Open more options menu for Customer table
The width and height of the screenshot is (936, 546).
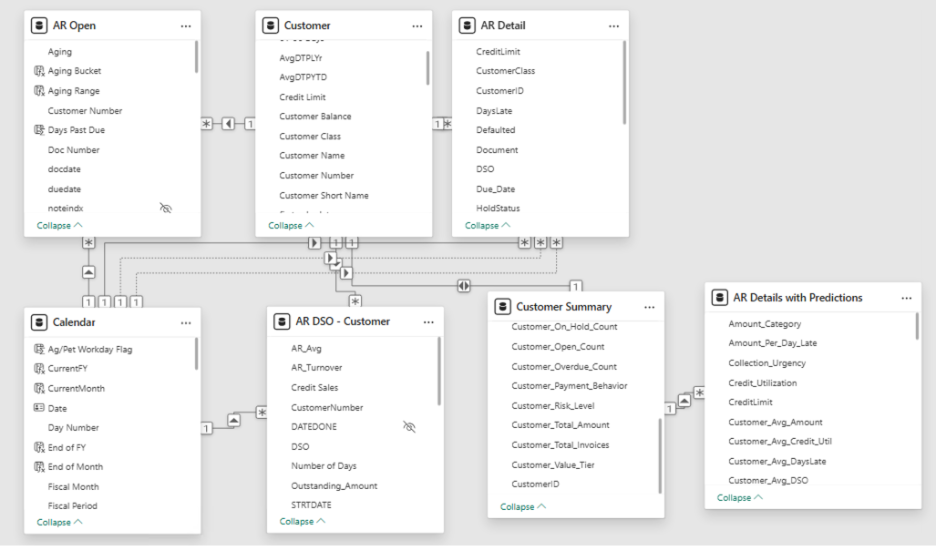click(416, 25)
